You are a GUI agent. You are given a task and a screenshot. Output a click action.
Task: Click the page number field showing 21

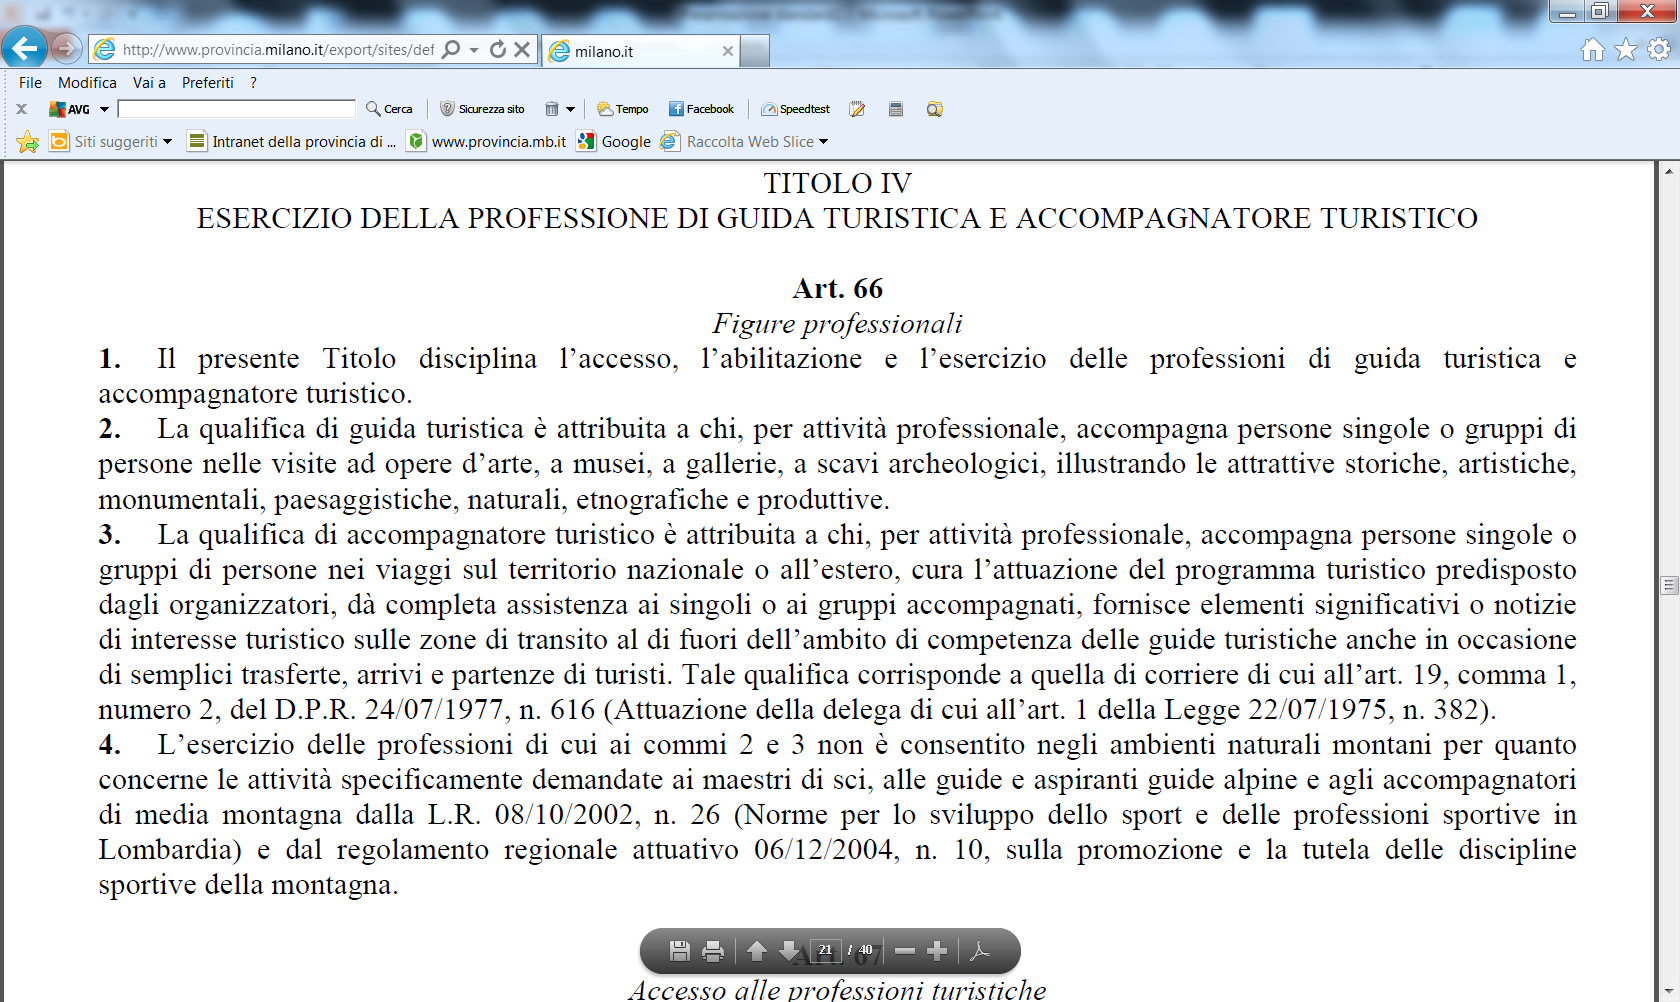[826, 950]
